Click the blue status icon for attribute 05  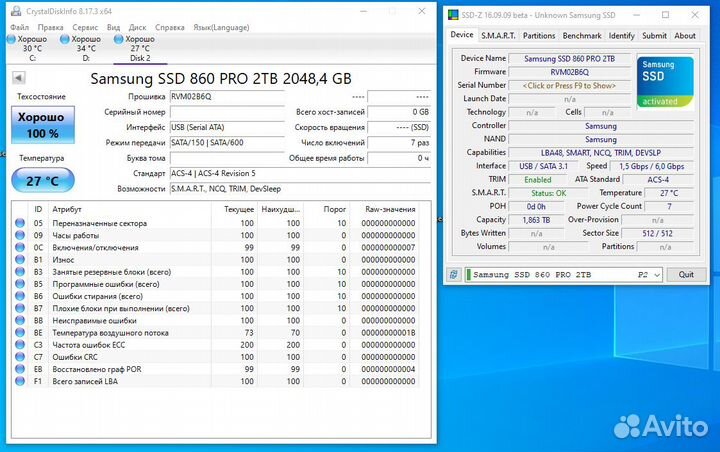pyautogui.click(x=20, y=223)
